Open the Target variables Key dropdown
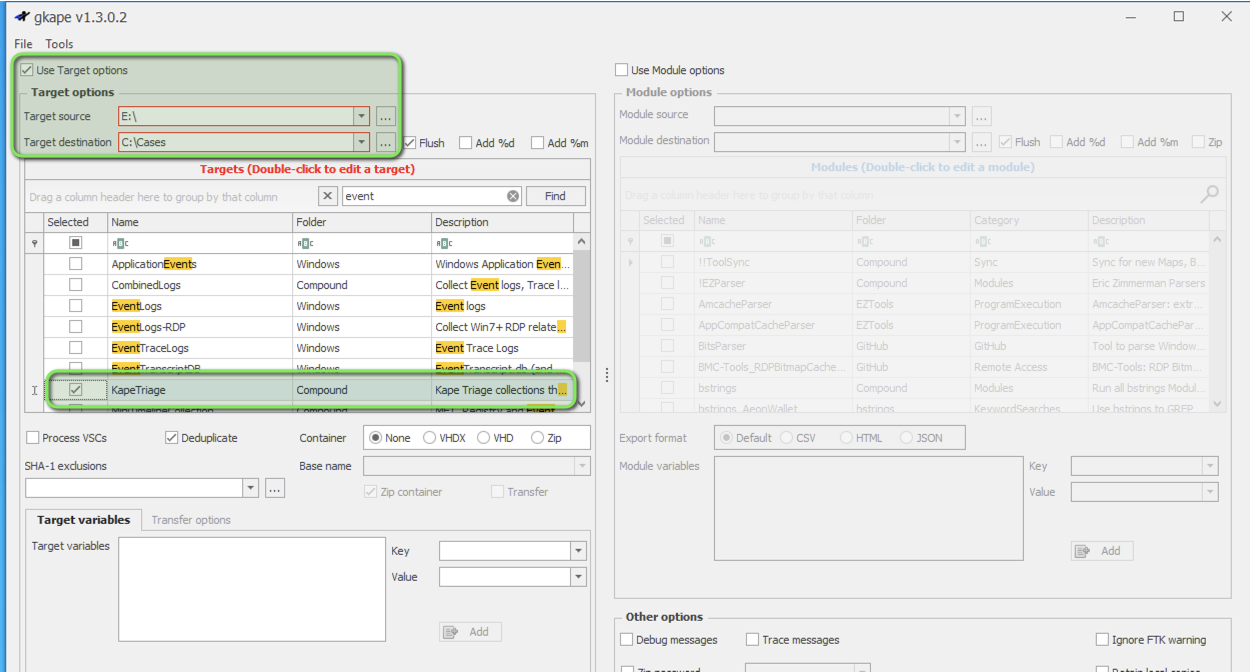 pyautogui.click(x=578, y=551)
